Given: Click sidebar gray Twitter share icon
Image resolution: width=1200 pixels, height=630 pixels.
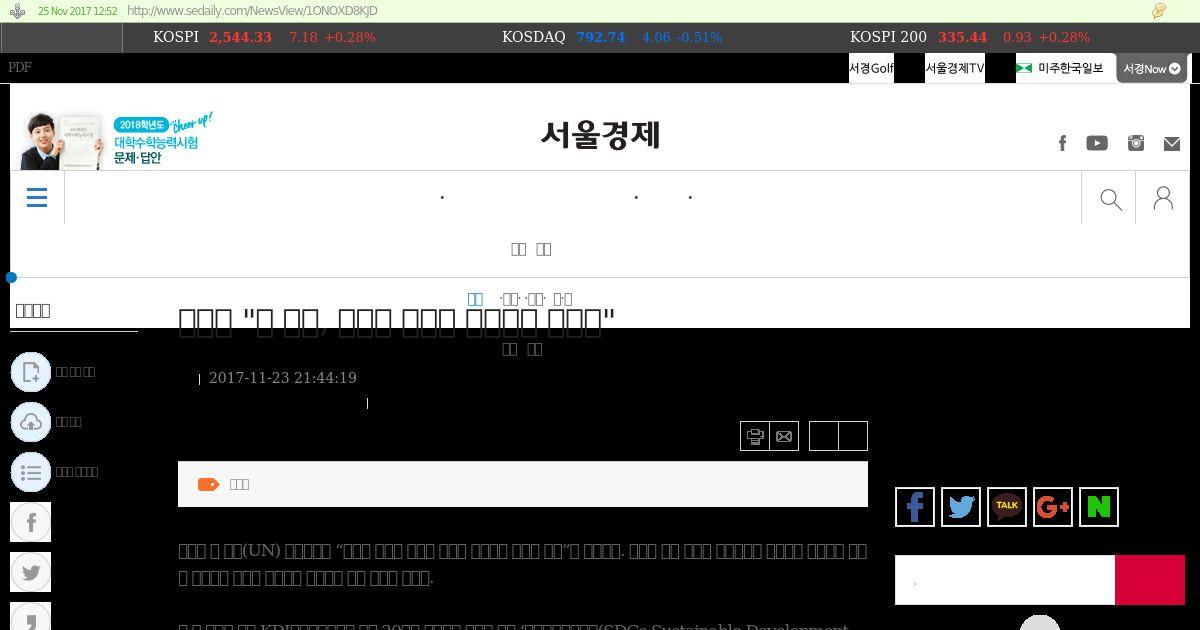Looking at the screenshot, I should 31,572.
